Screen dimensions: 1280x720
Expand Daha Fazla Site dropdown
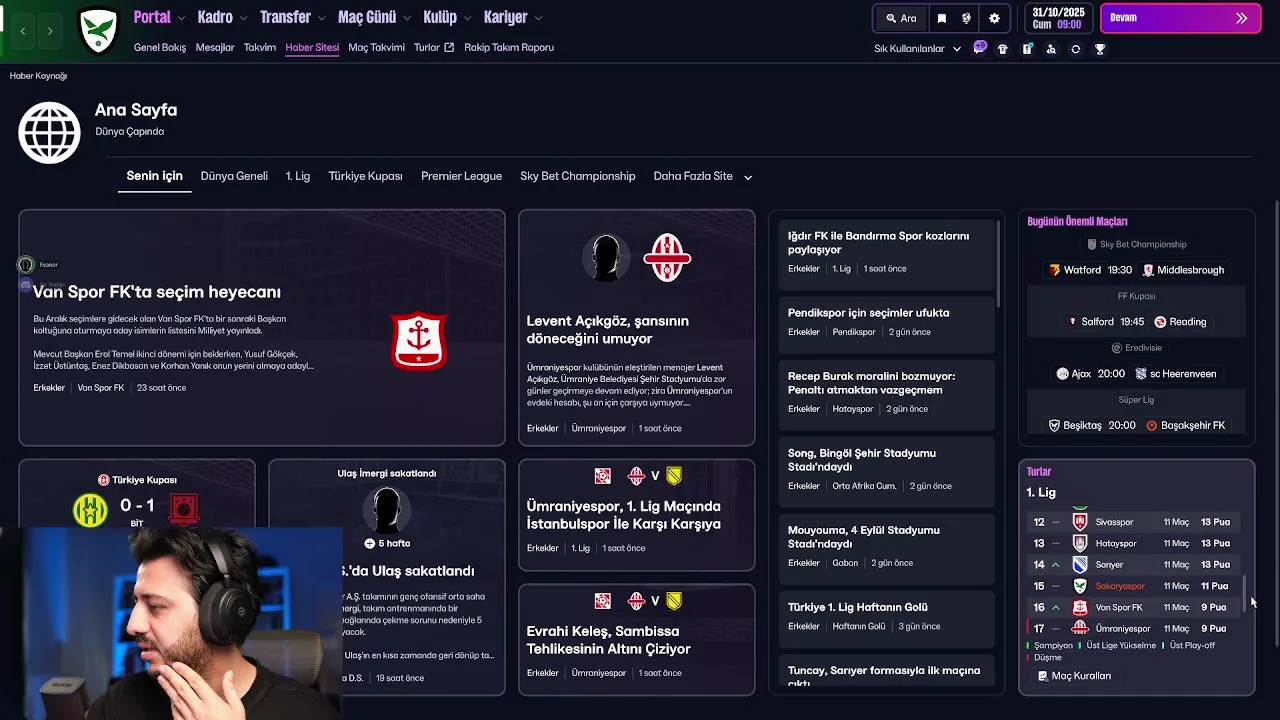pos(702,176)
